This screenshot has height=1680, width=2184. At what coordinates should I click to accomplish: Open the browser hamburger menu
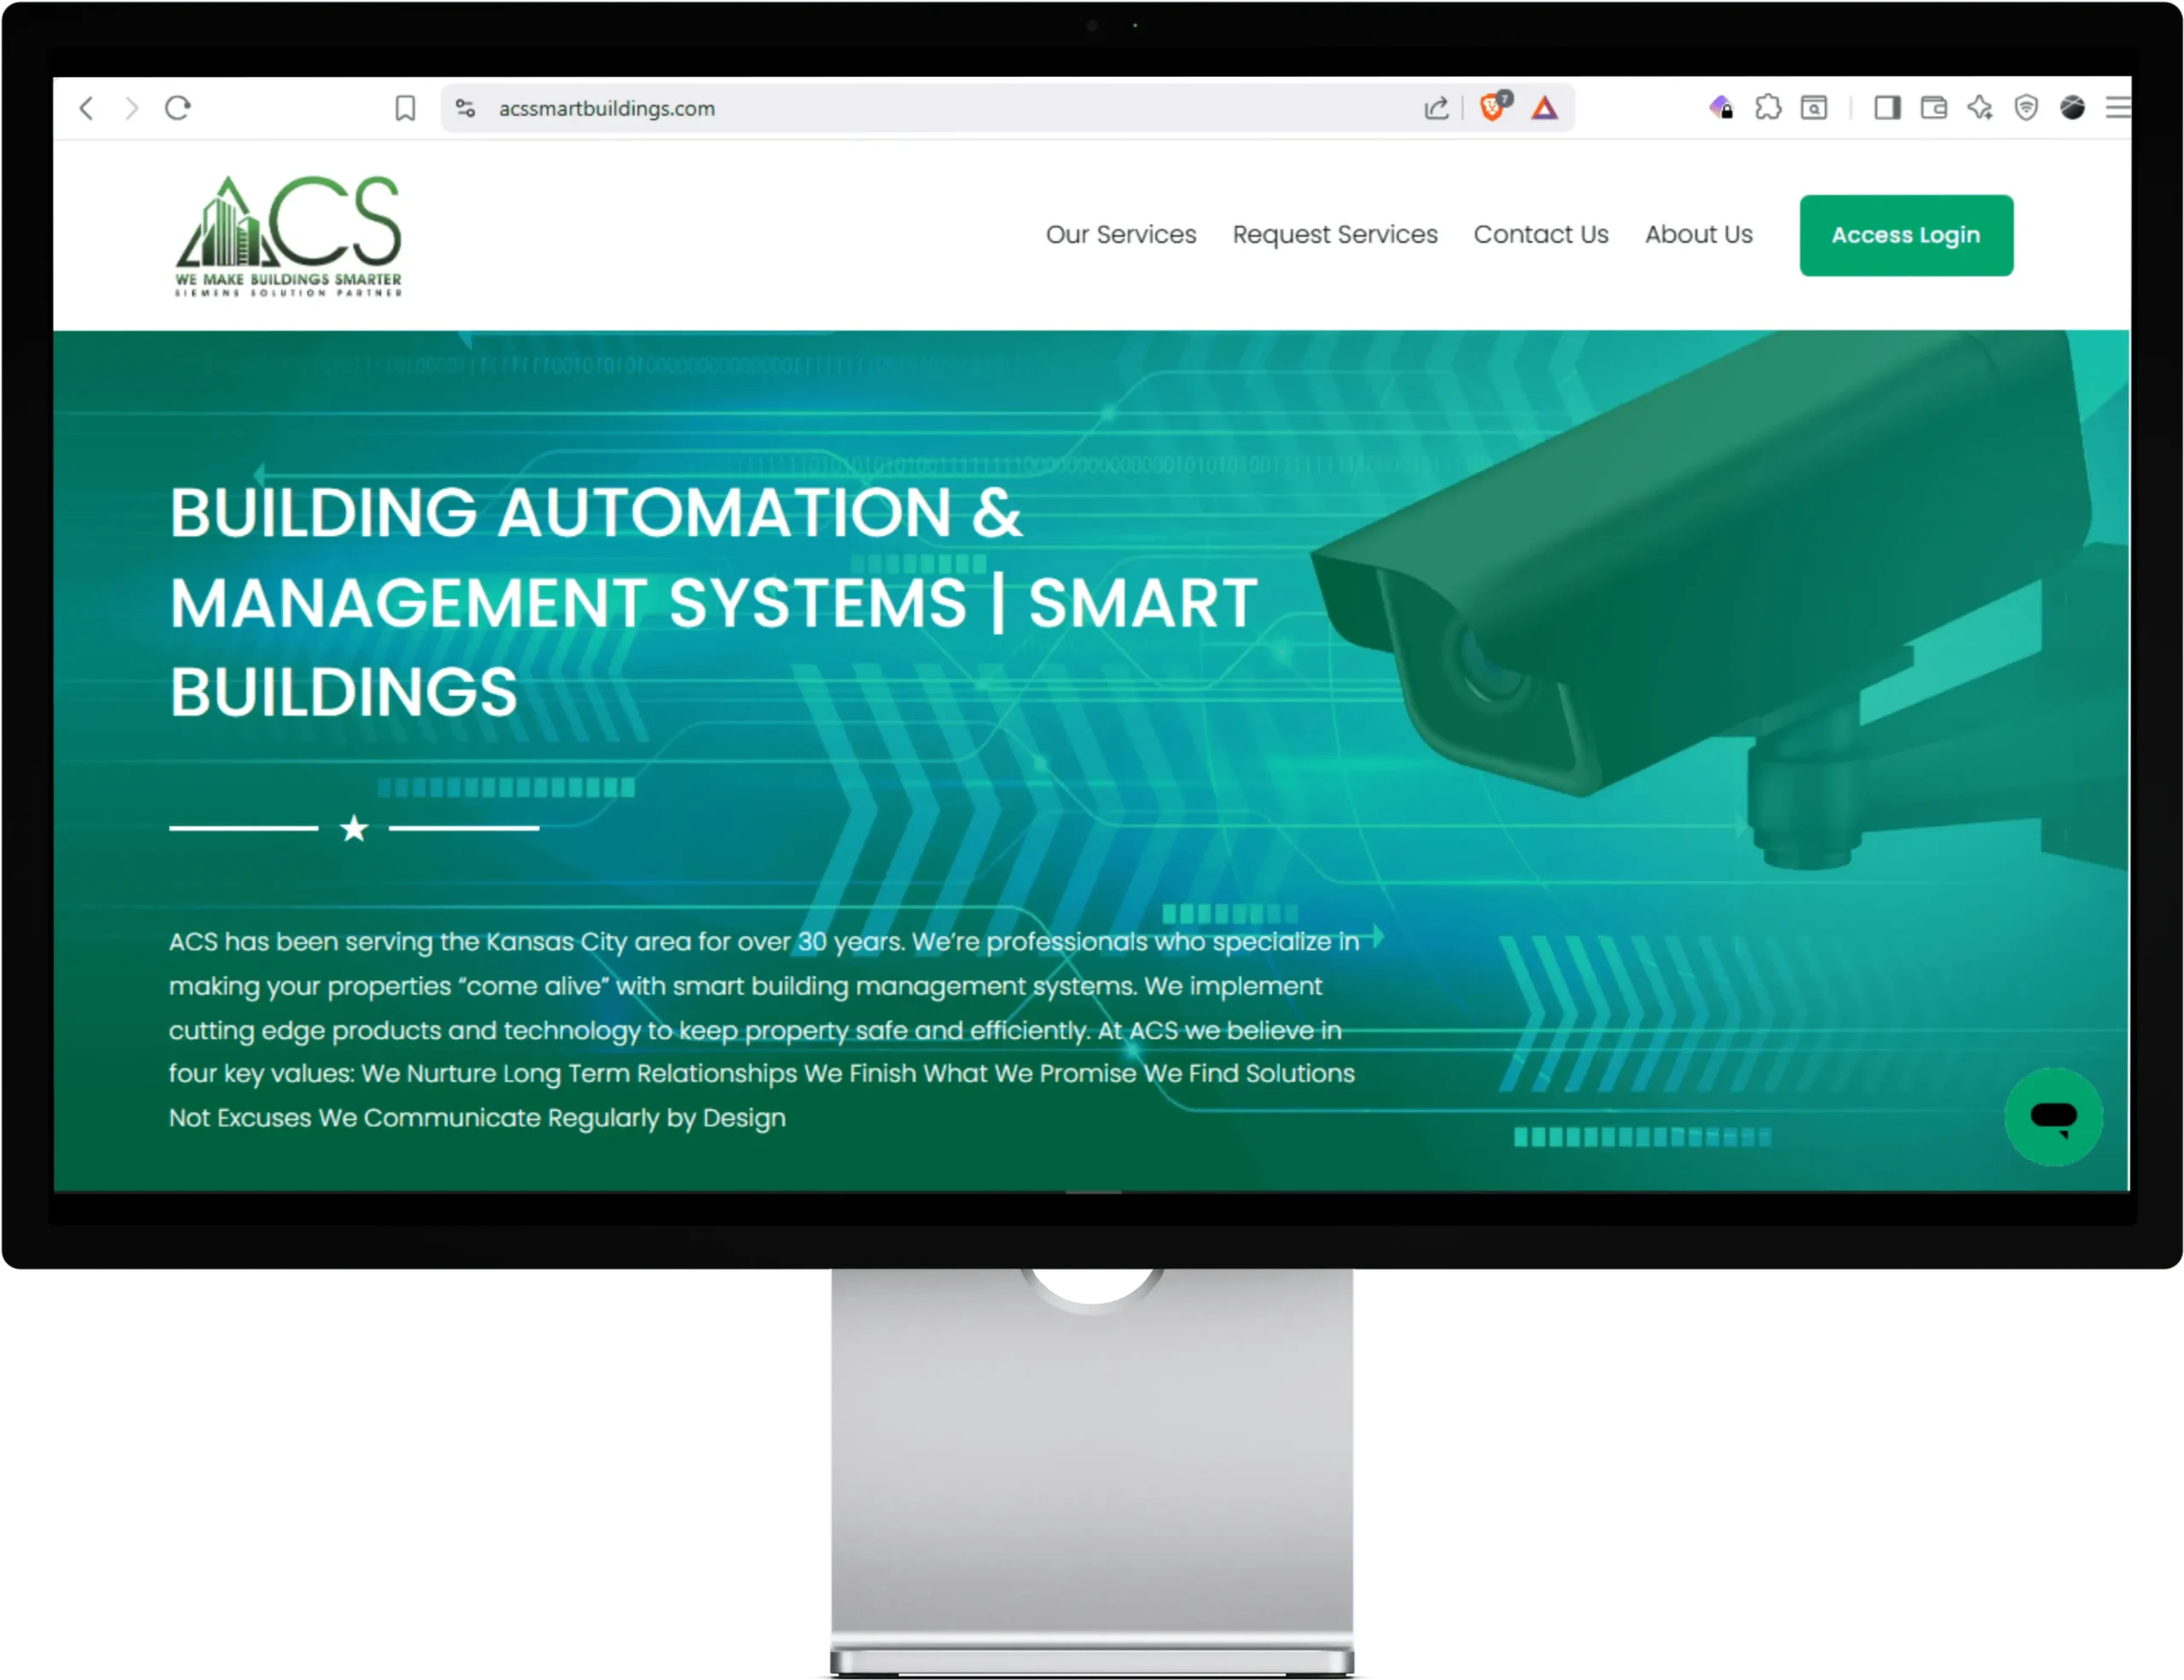point(2117,107)
